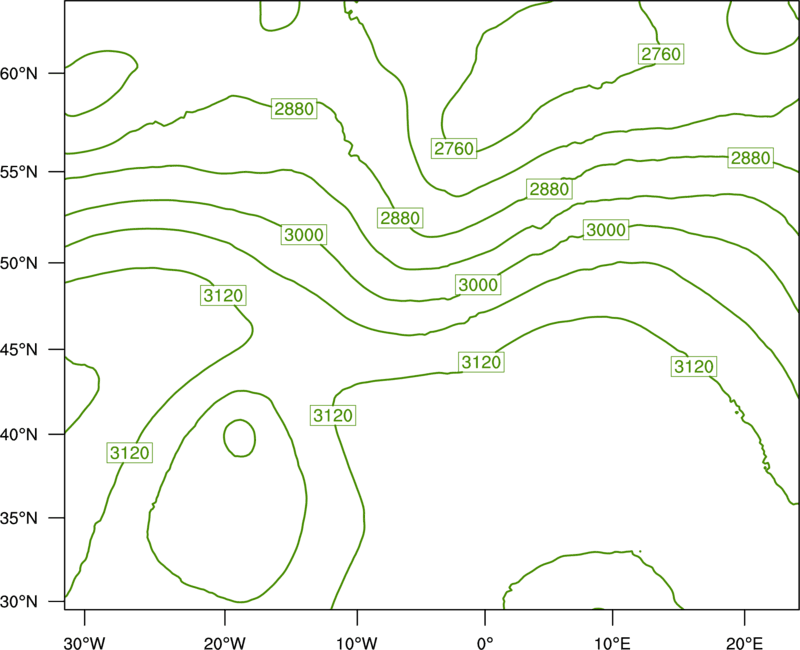The image size is (800, 650).
Task: Select the 60°N latitude axis label
Action: coord(19,73)
